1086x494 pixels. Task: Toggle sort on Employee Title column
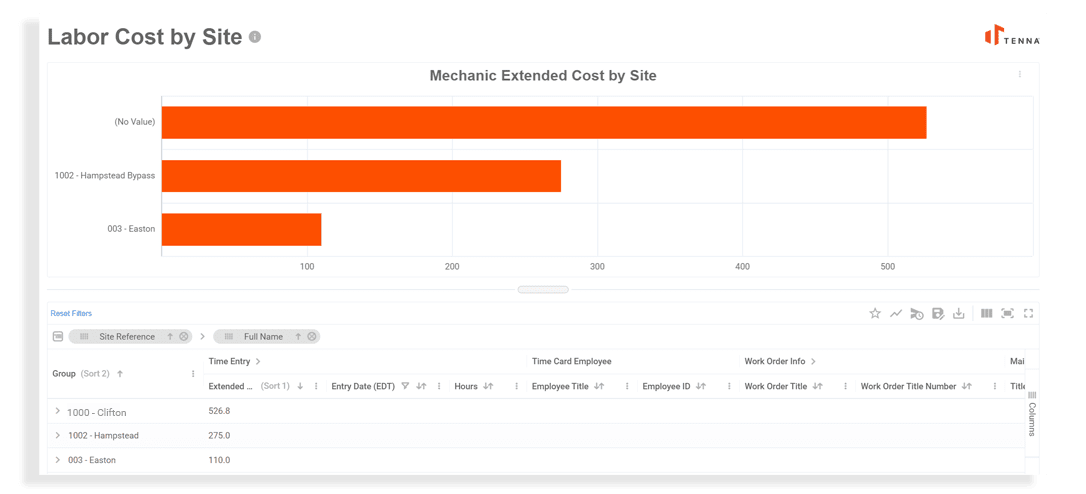[600, 386]
